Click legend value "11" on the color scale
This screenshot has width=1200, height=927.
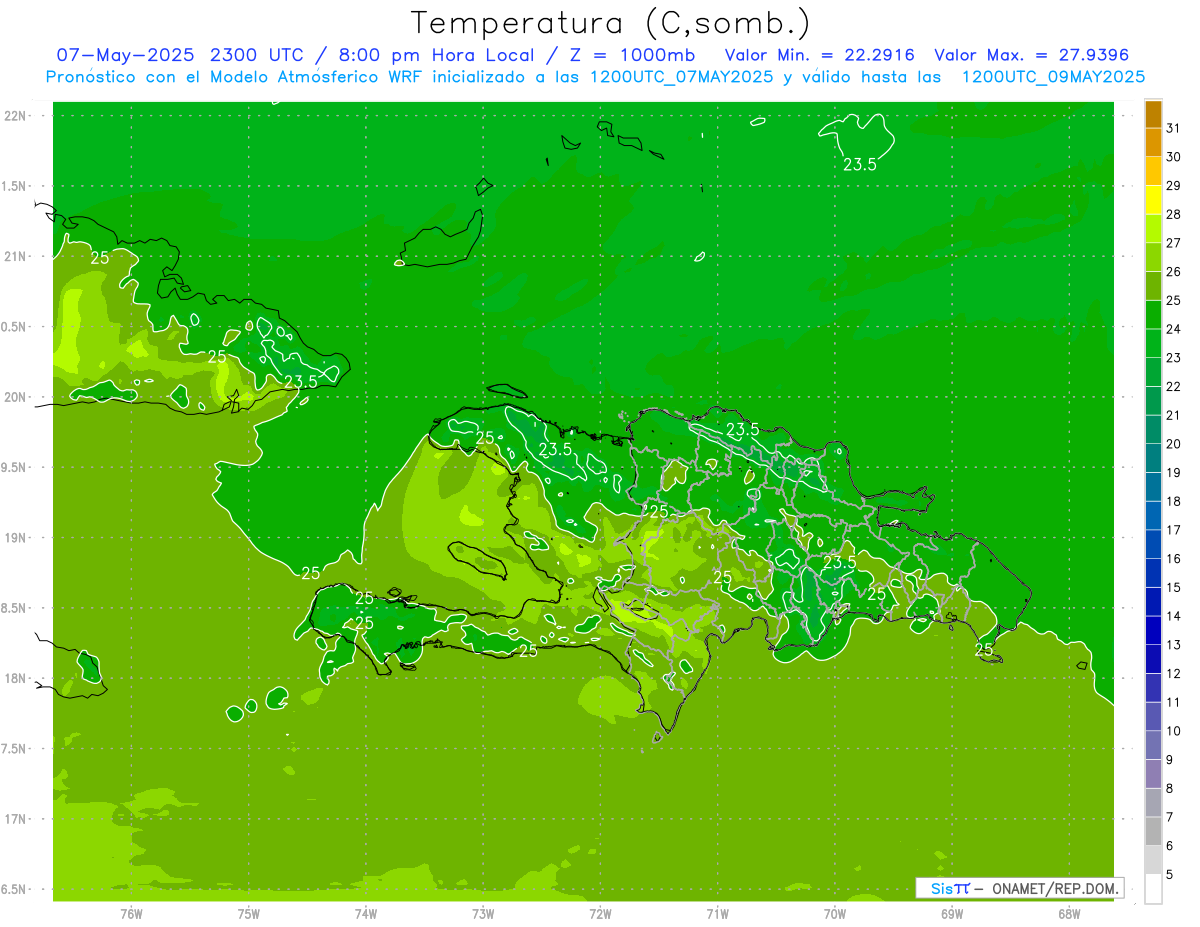tap(1173, 703)
